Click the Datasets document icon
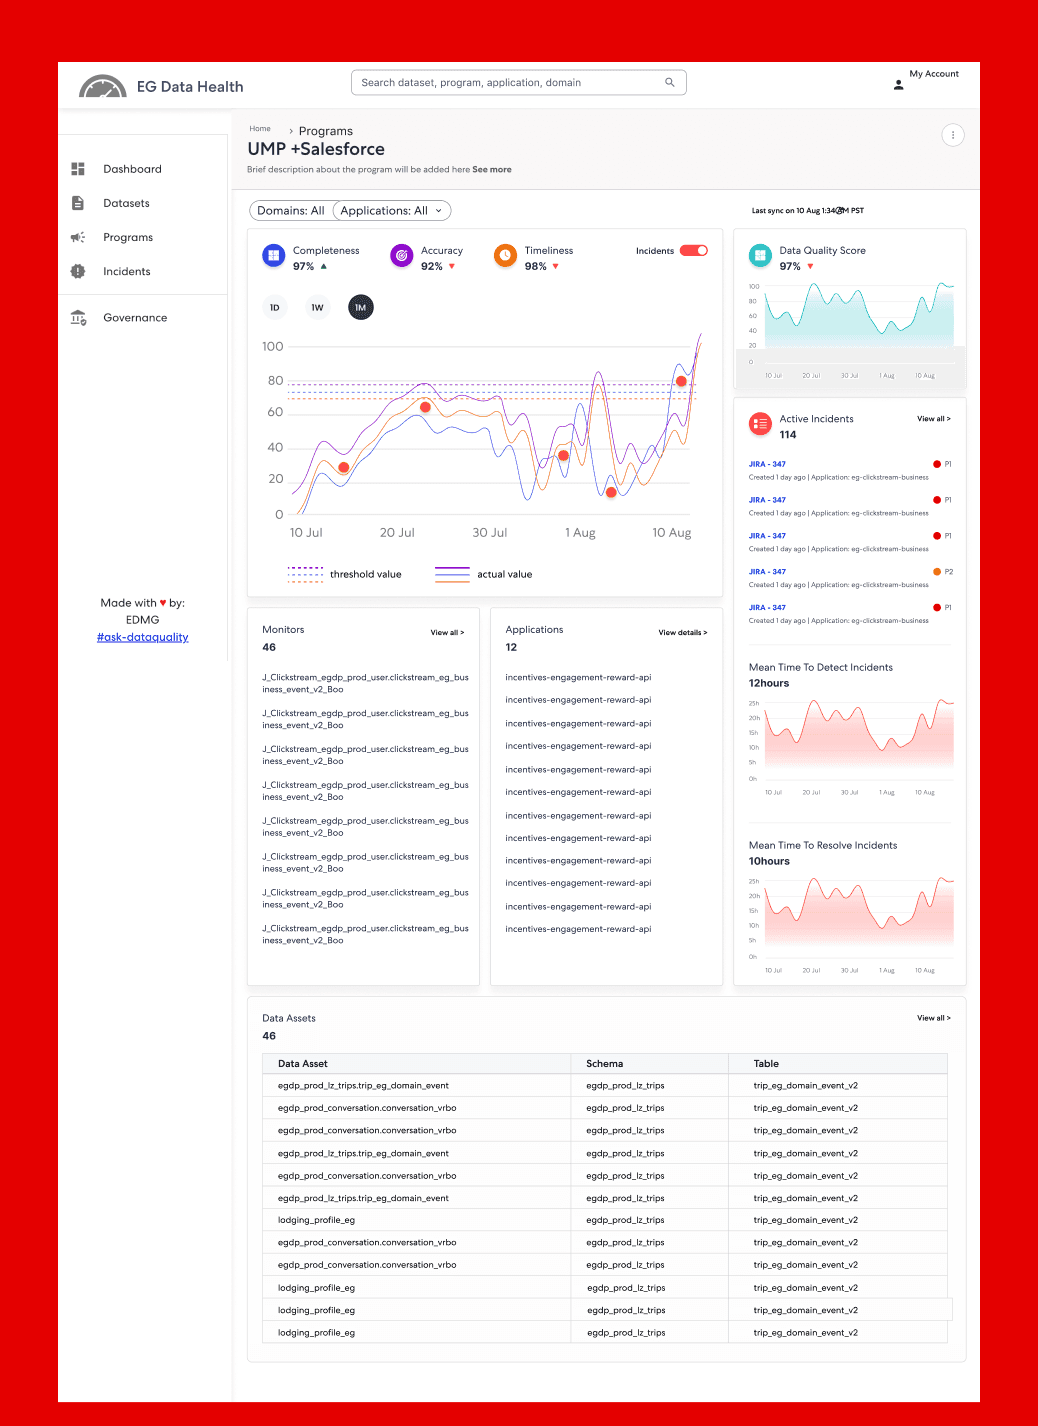Image resolution: width=1038 pixels, height=1426 pixels. pos(78,203)
